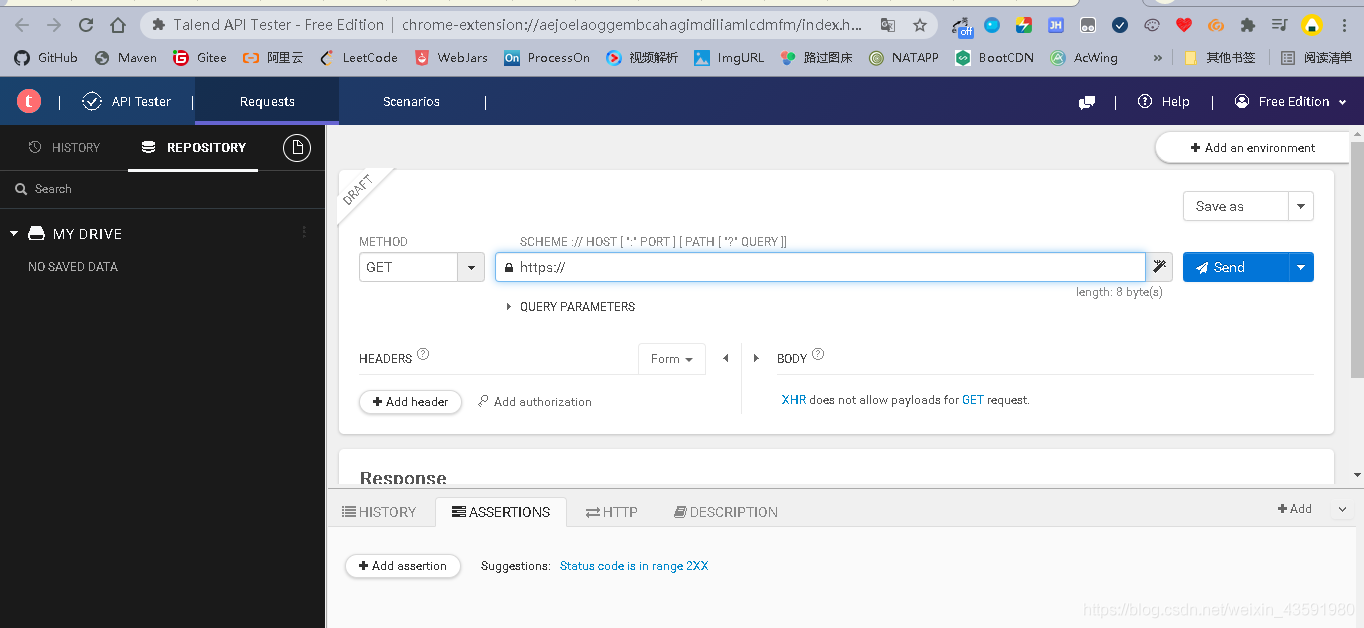
Task: Switch to Requests tab
Action: point(267,101)
